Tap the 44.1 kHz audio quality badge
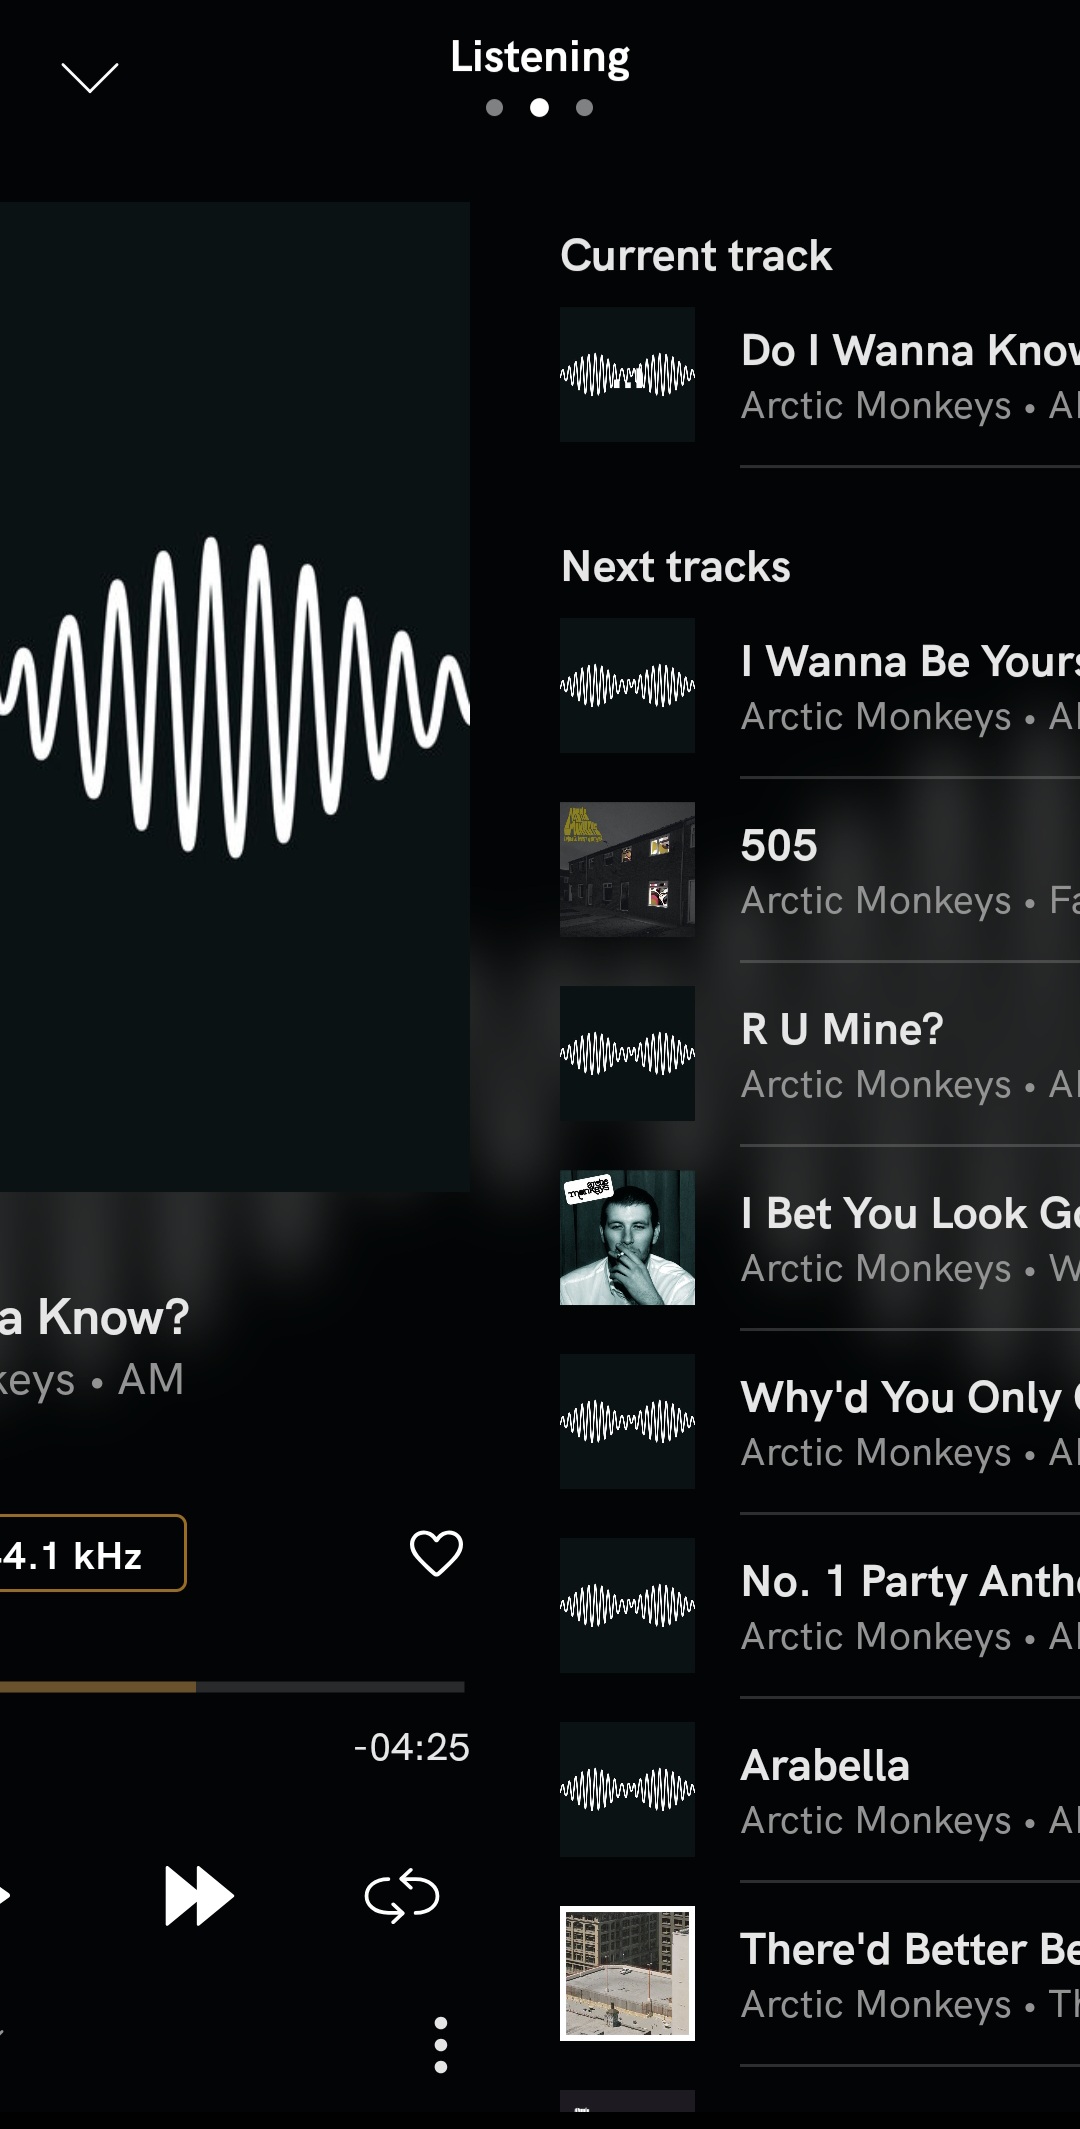This screenshot has width=1080, height=2129. point(93,1553)
